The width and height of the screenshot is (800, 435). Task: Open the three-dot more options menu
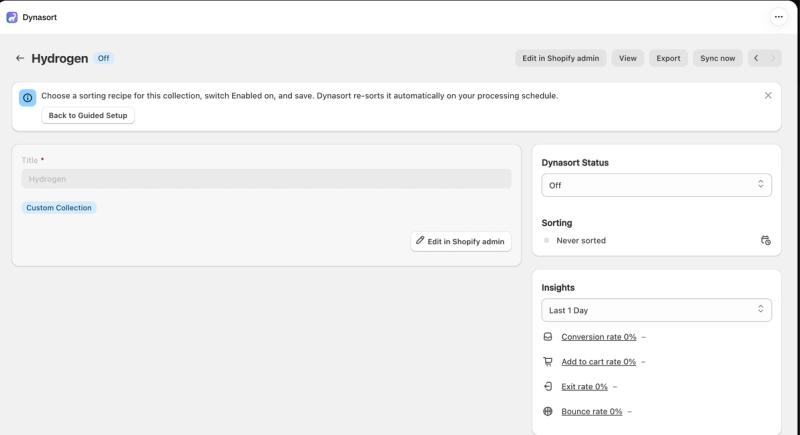click(779, 17)
